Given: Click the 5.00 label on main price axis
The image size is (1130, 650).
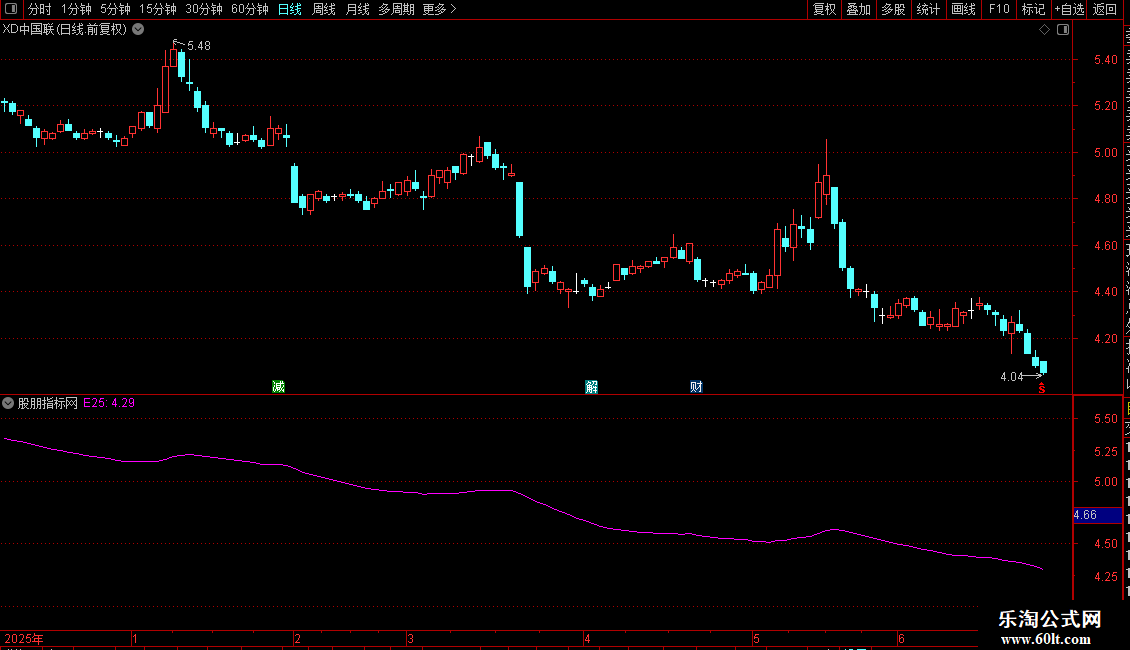Looking at the screenshot, I should pos(1105,153).
